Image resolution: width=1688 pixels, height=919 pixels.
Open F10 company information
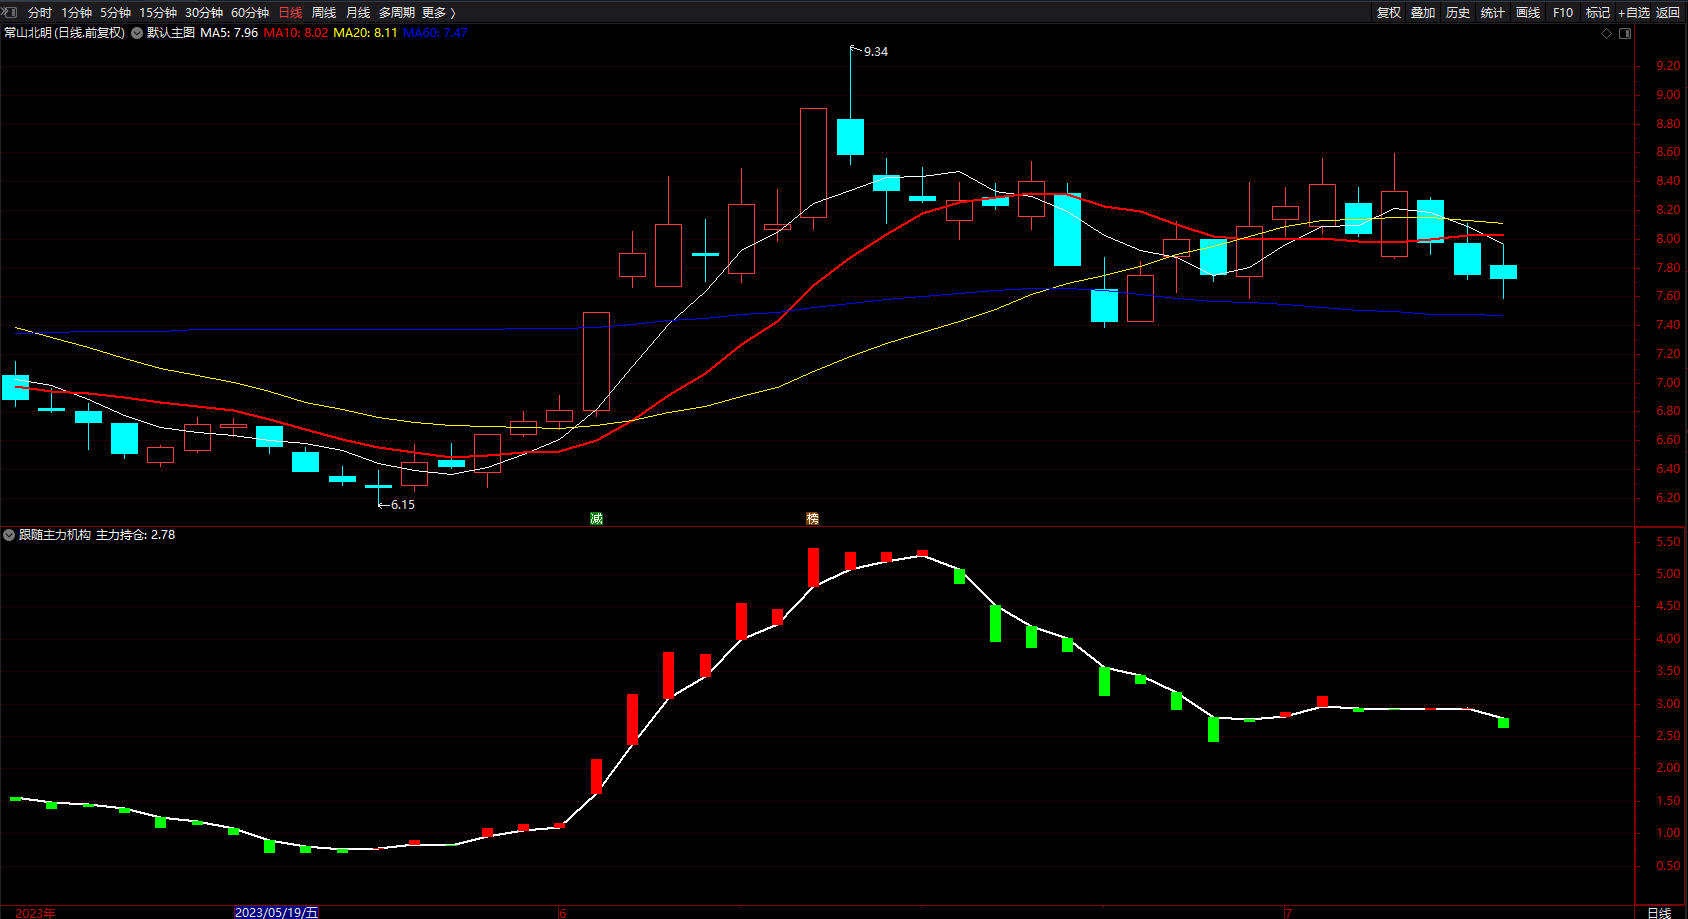1563,13
